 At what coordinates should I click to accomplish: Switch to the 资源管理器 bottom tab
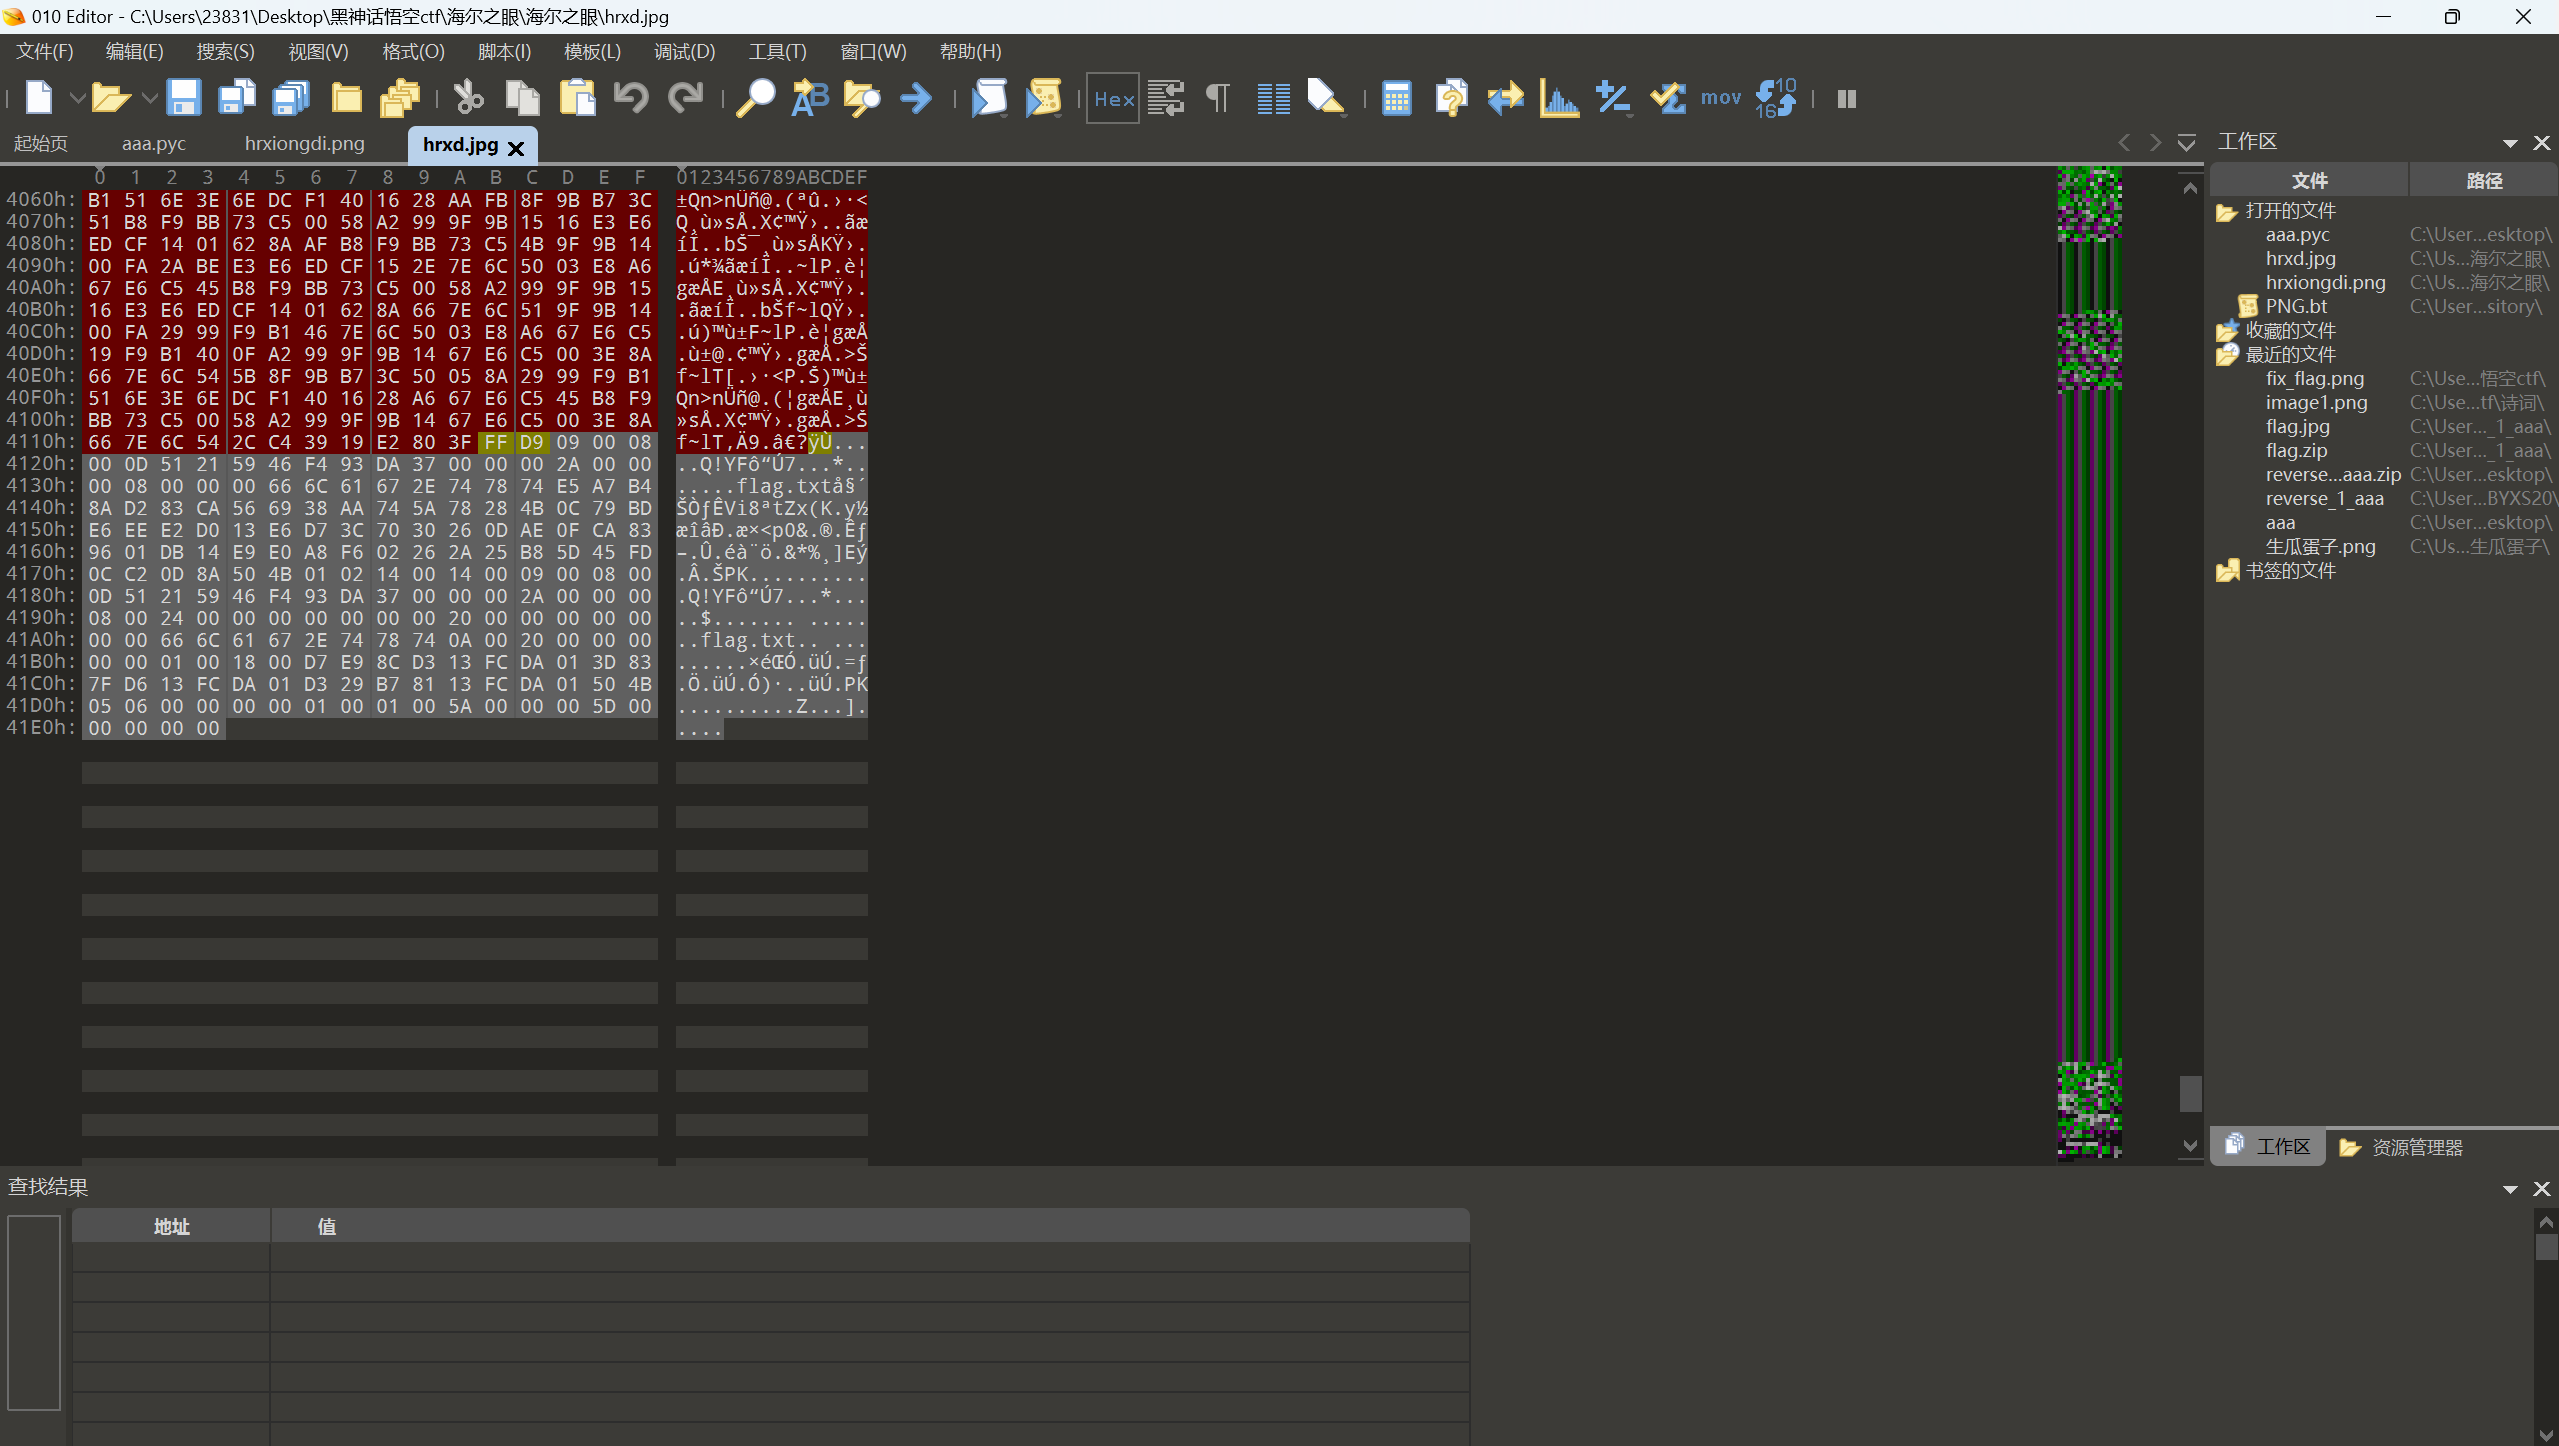pyautogui.click(x=2400, y=1147)
